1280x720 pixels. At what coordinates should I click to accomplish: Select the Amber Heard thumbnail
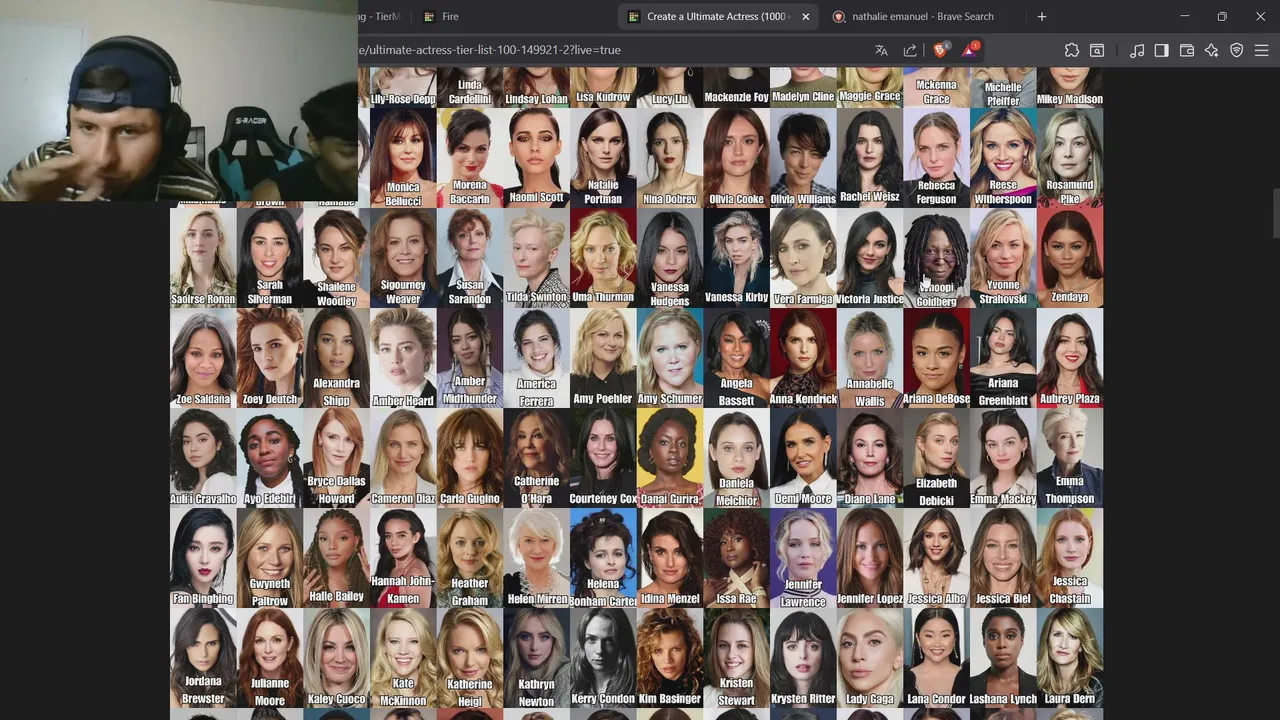point(403,357)
